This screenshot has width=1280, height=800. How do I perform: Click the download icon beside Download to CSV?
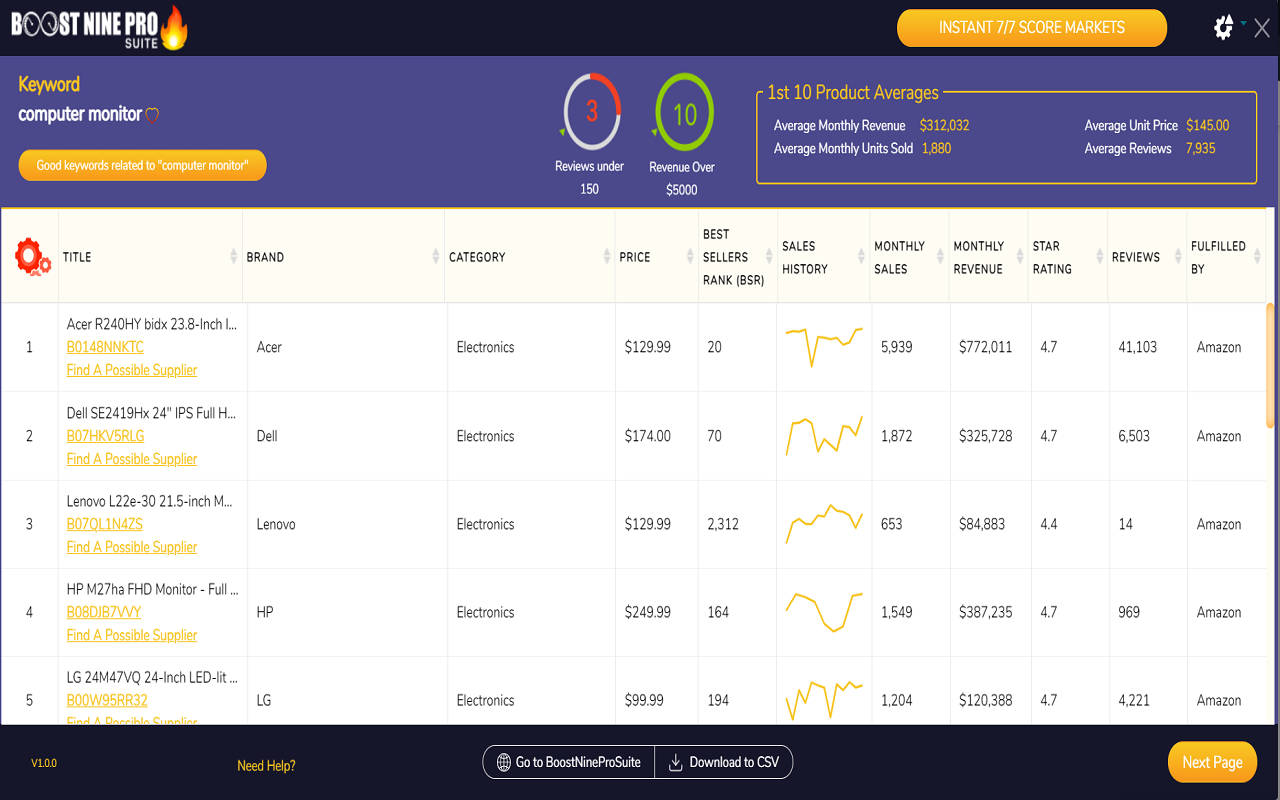click(677, 762)
